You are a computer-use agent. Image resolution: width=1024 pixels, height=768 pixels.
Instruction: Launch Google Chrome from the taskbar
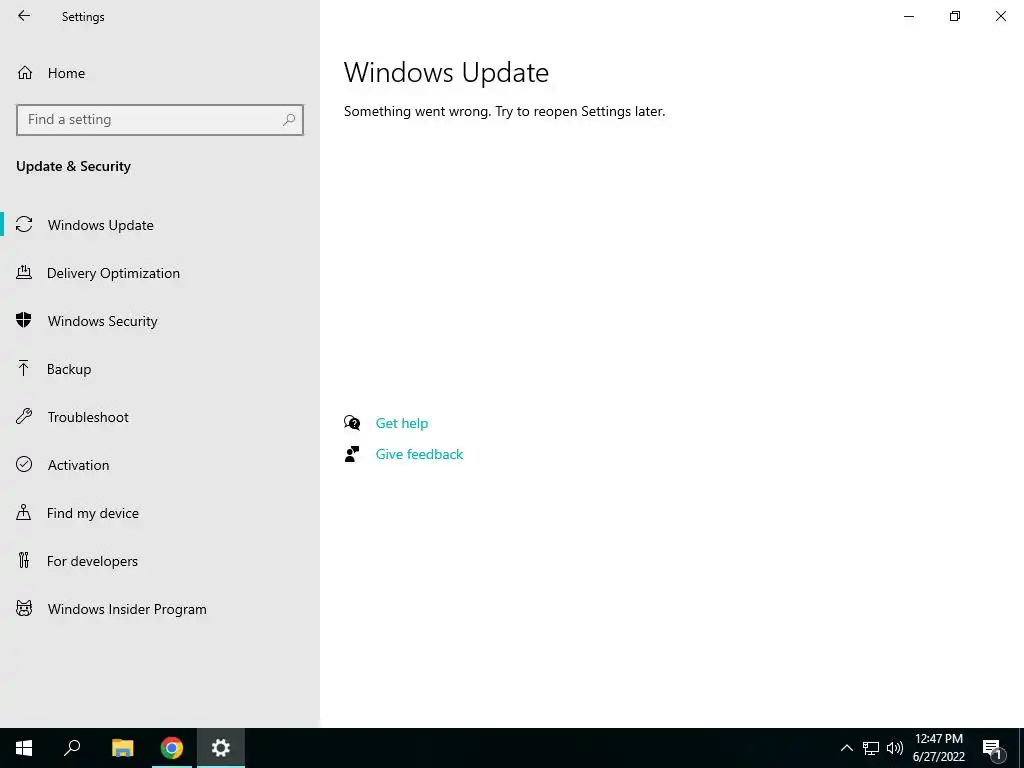pos(172,748)
